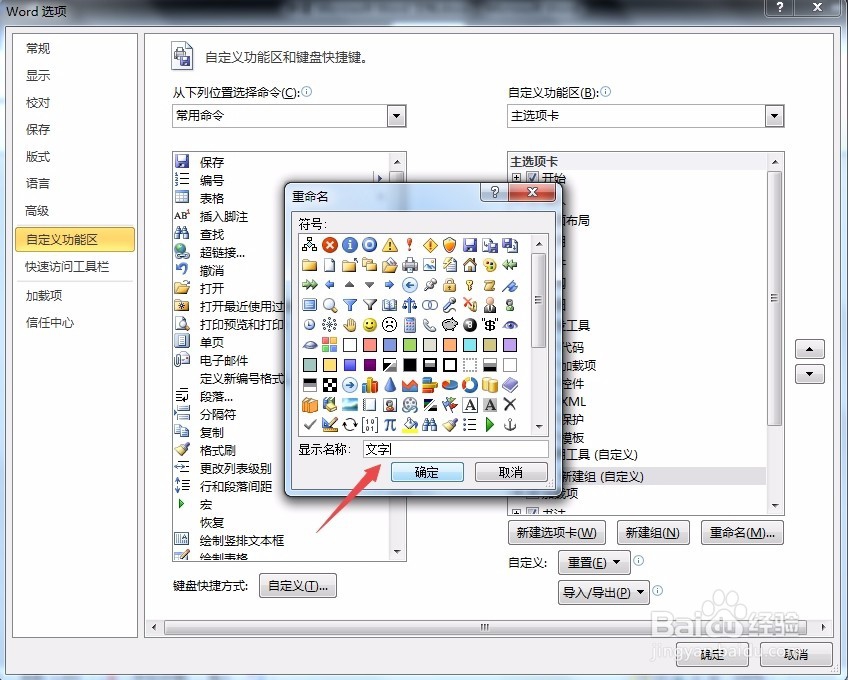Select the calculator symbol icon
Screen dimensions: 848x680
(410, 325)
